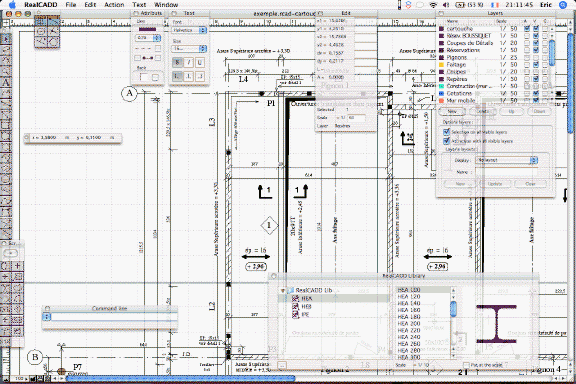Click Delete button in Layers panel

point(482,111)
